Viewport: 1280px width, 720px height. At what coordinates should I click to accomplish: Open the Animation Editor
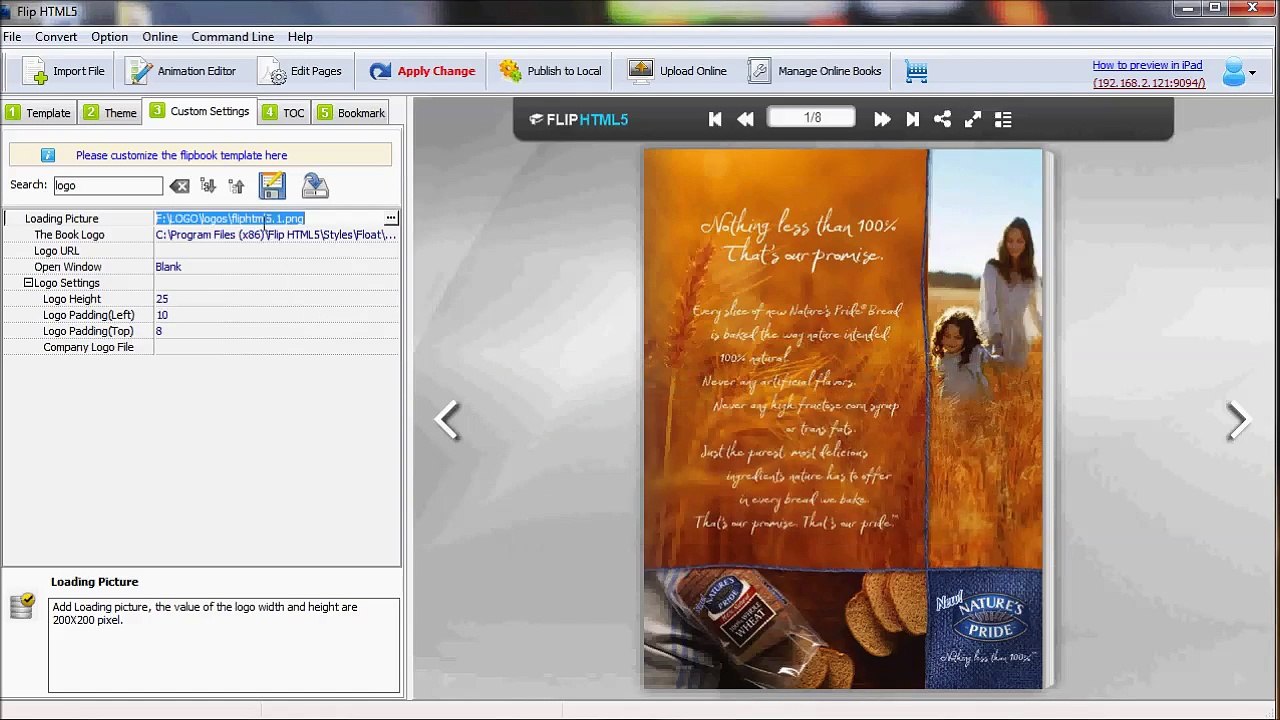click(181, 71)
